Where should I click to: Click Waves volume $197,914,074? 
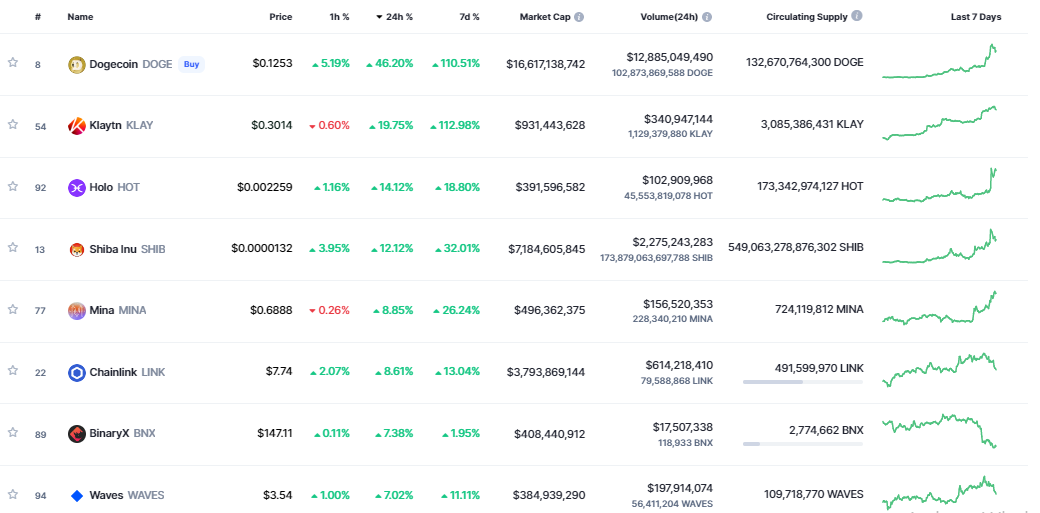(680, 490)
